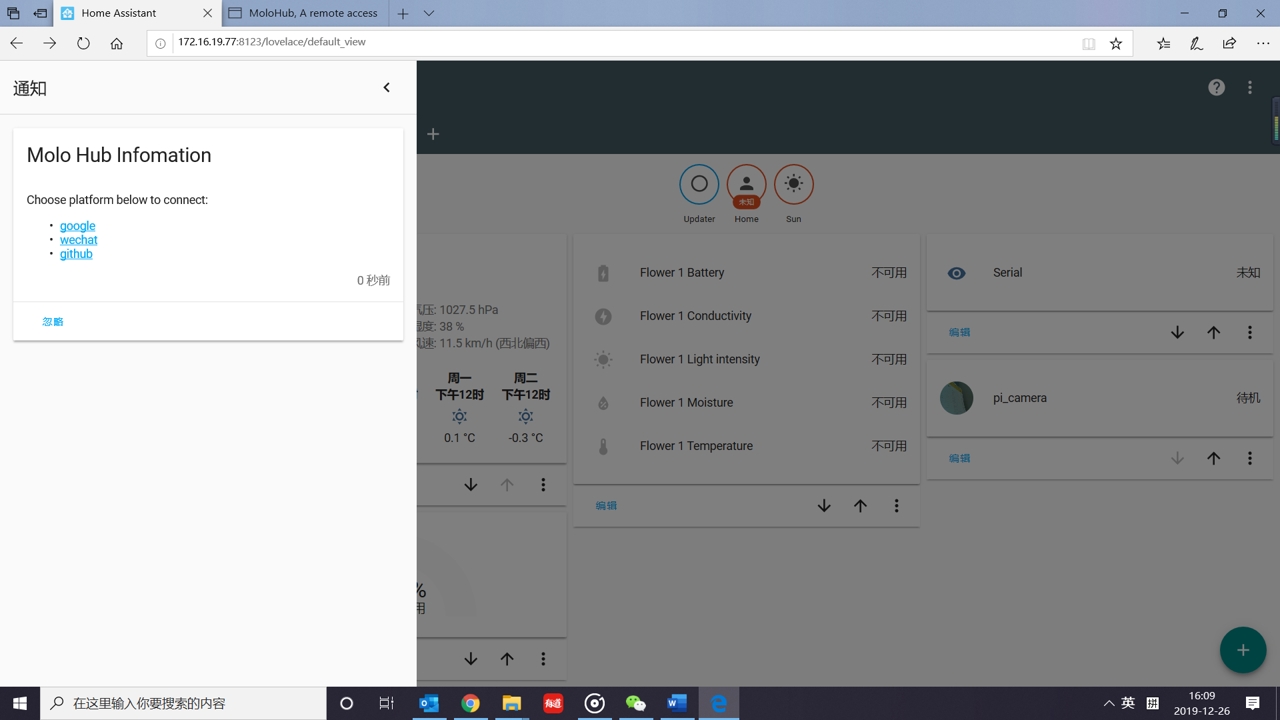Click the Flower 1 Temperature thermometer icon

pyautogui.click(x=603, y=445)
